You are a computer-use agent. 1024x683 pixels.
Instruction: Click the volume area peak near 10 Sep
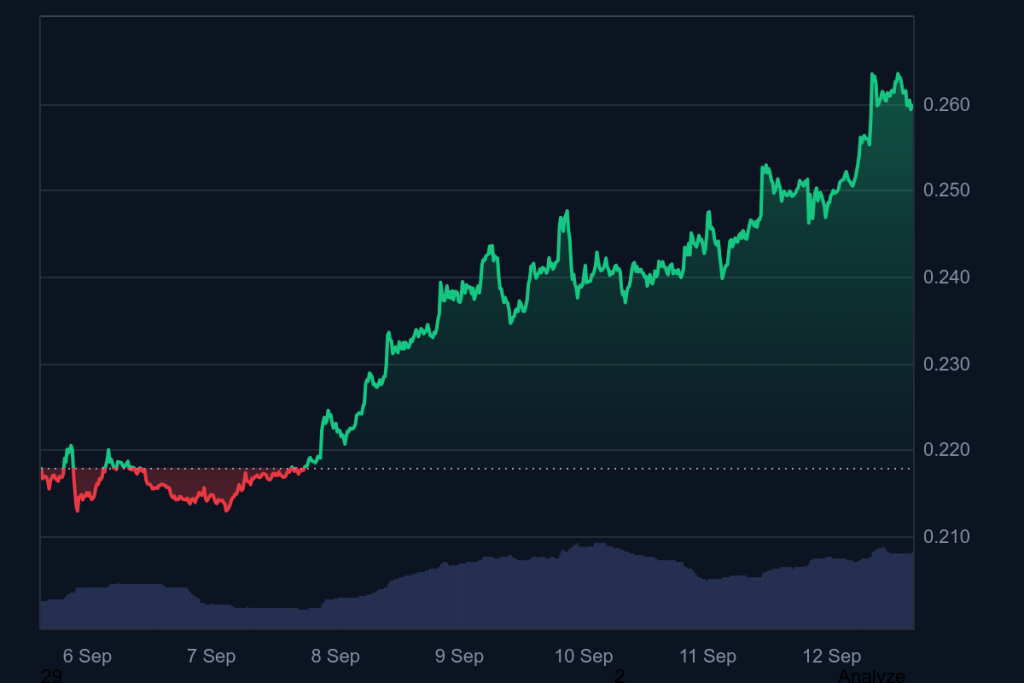tap(598, 545)
